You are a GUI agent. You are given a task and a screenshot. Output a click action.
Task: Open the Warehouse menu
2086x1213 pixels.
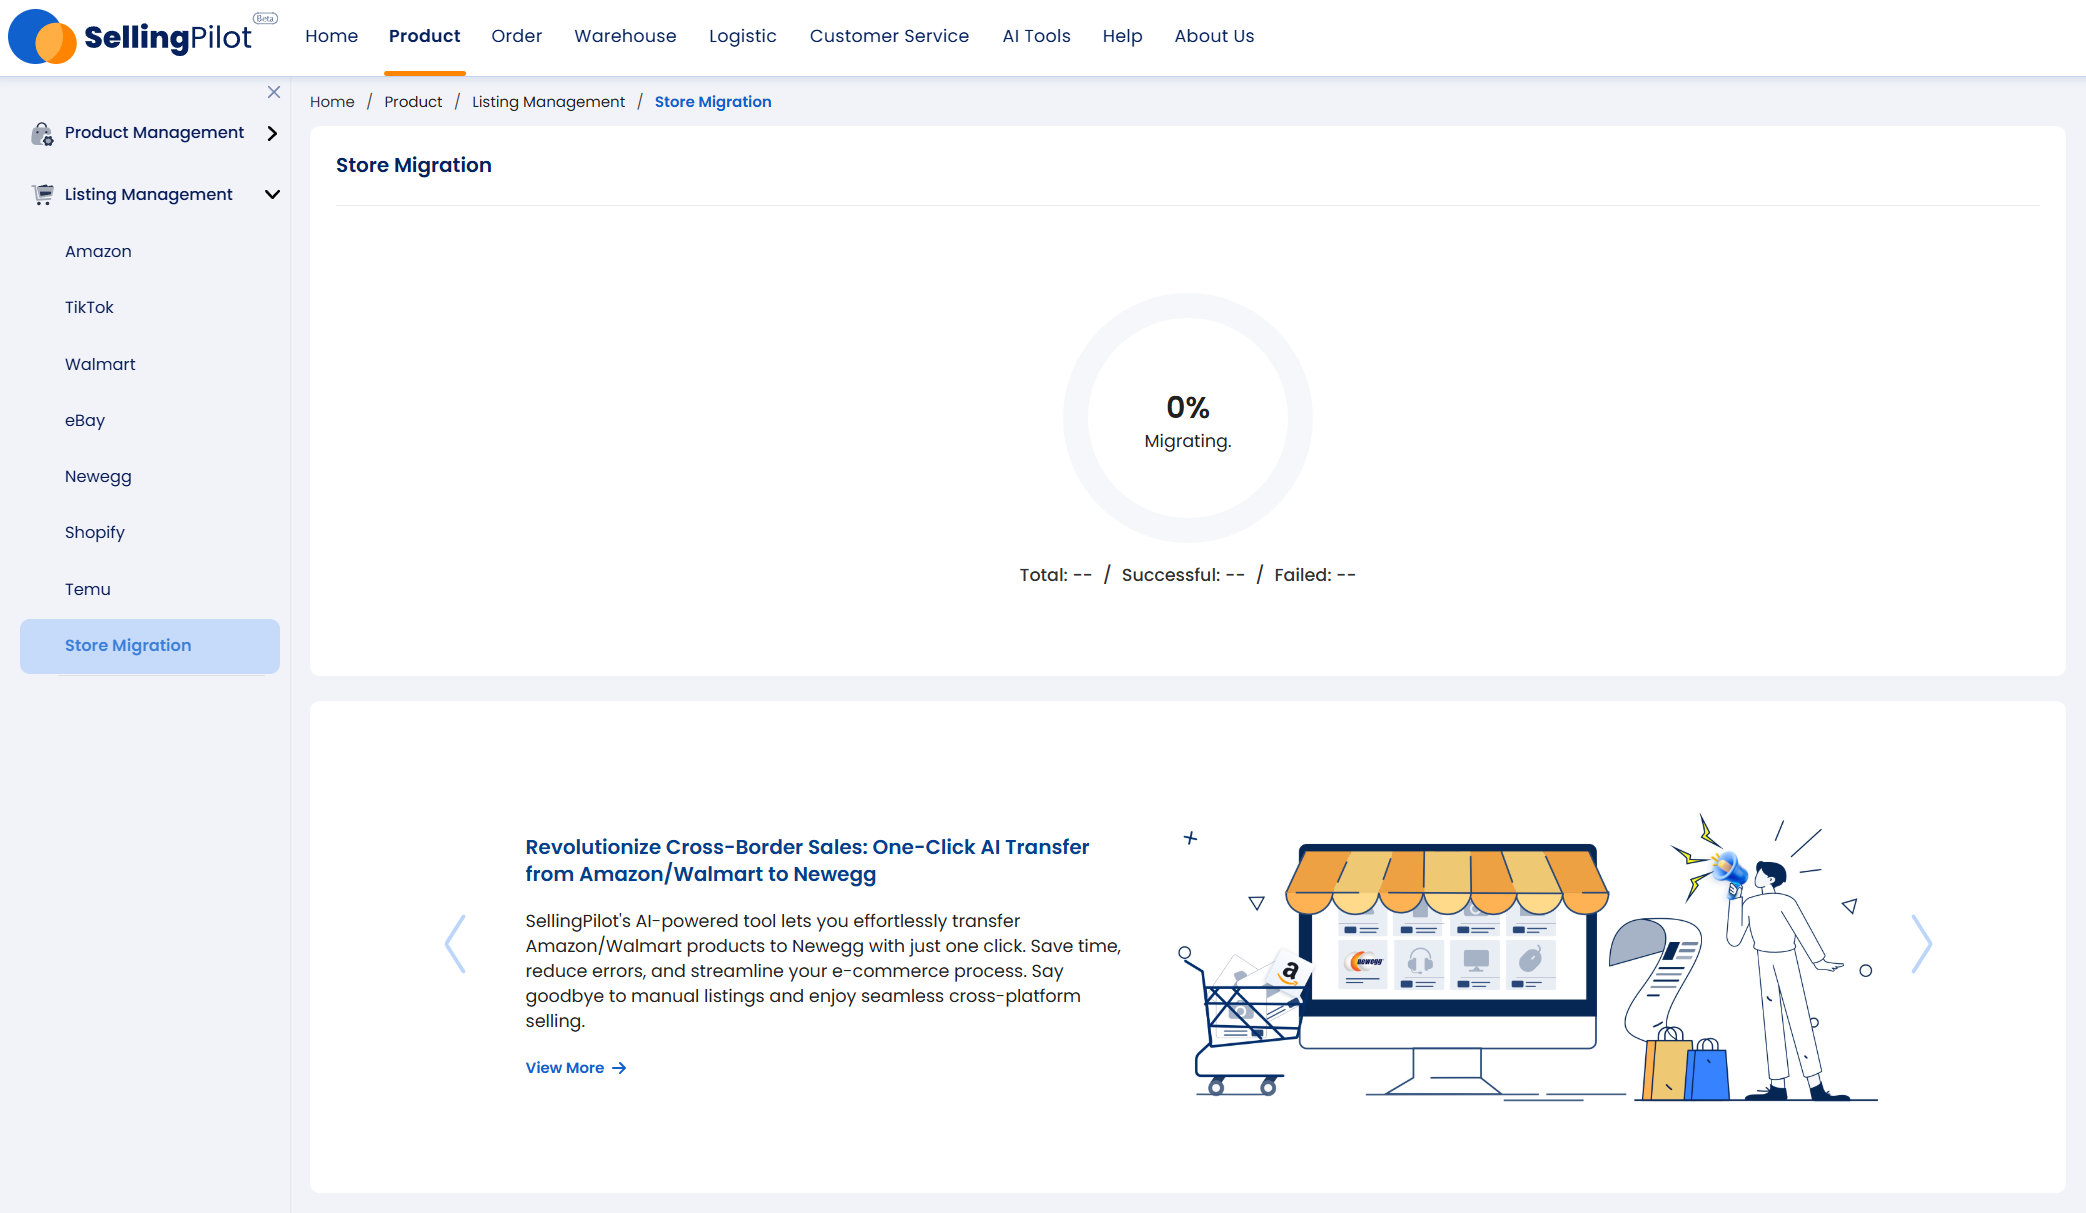pos(625,36)
